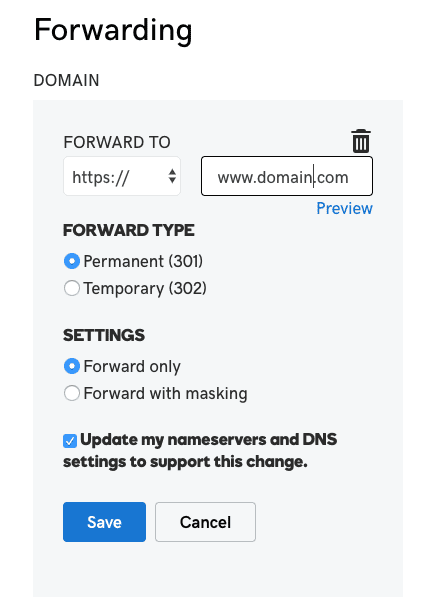Uncheck the Update my nameservers checkbox
This screenshot has height=608, width=443.
70,441
